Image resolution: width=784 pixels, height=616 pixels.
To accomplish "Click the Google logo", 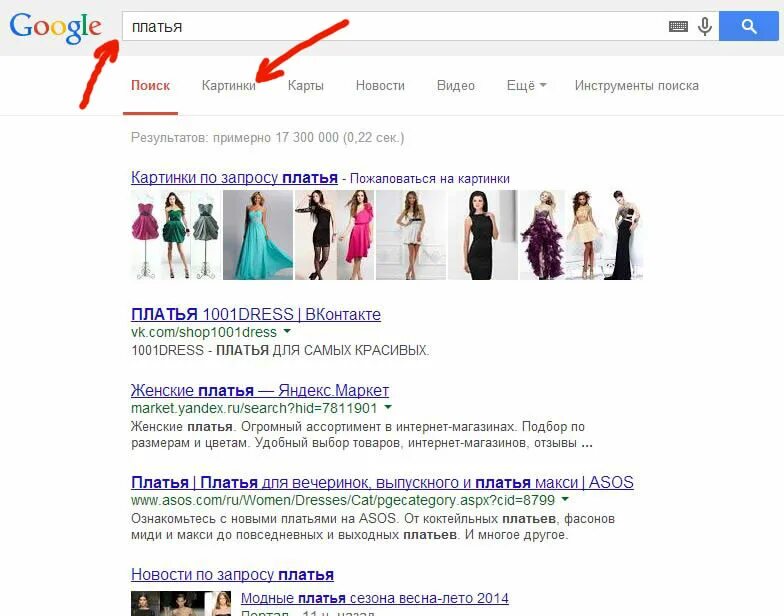I will pyautogui.click(x=56, y=28).
